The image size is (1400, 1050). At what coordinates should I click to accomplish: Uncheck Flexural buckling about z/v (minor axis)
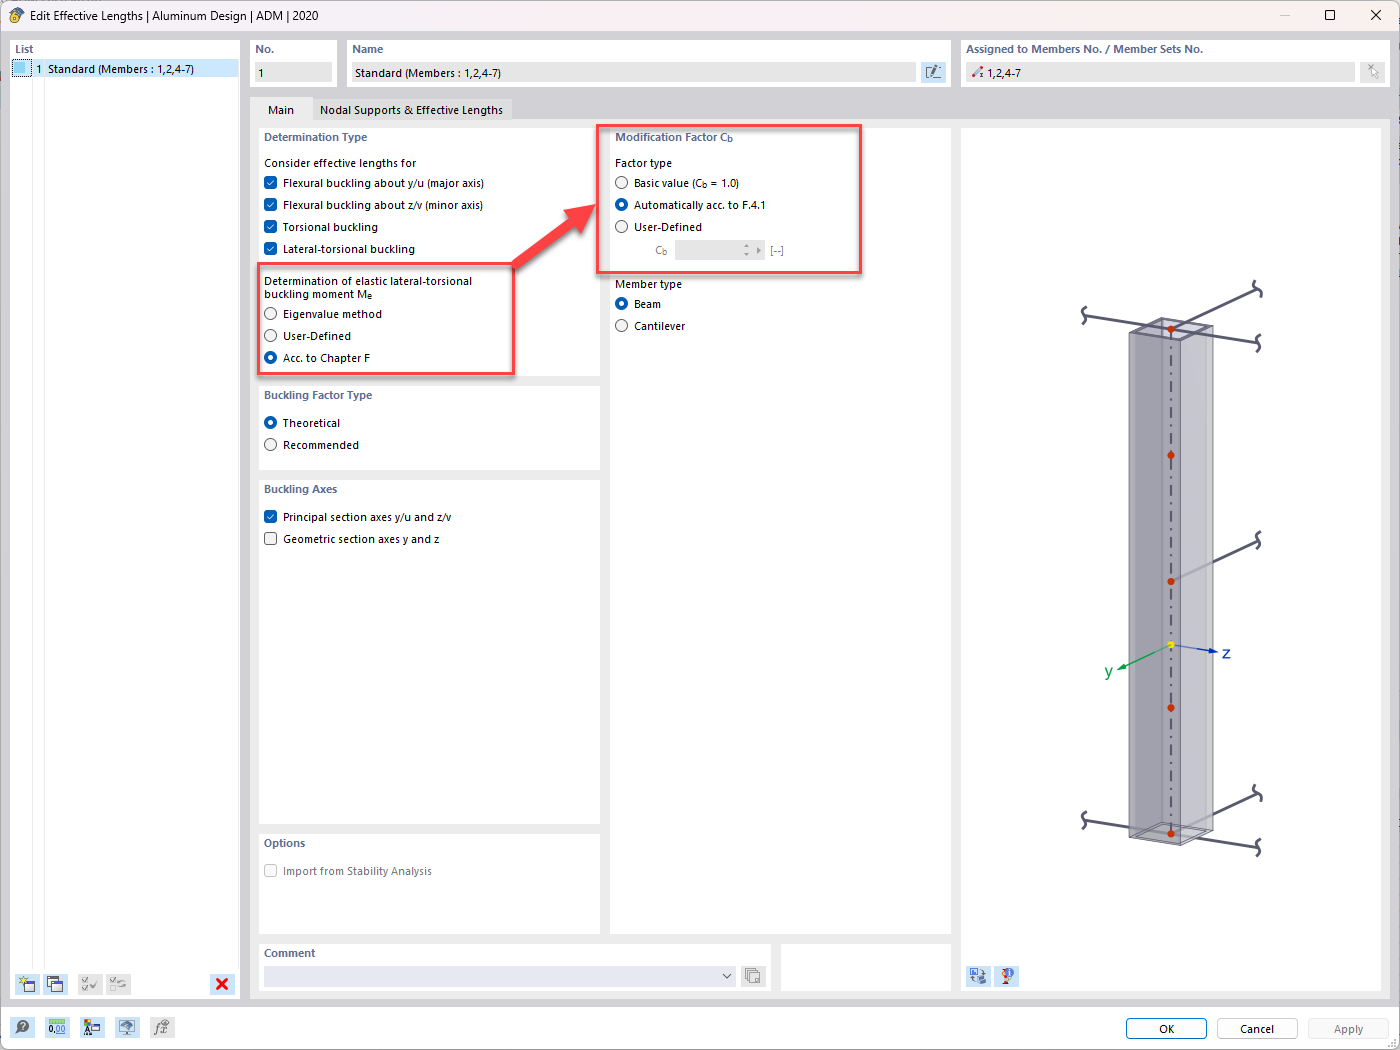[270, 205]
